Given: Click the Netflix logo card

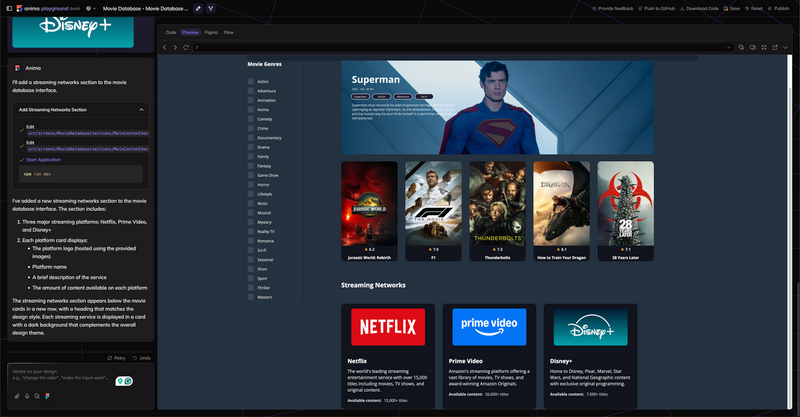Looking at the screenshot, I should pos(388,327).
